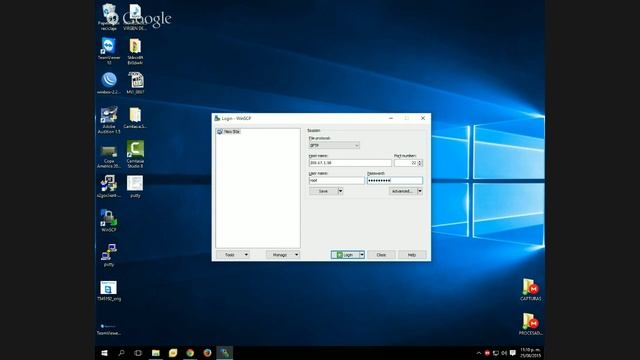Click the active WinSCP taskbar button
This screenshot has width=640, height=360.
[224, 353]
